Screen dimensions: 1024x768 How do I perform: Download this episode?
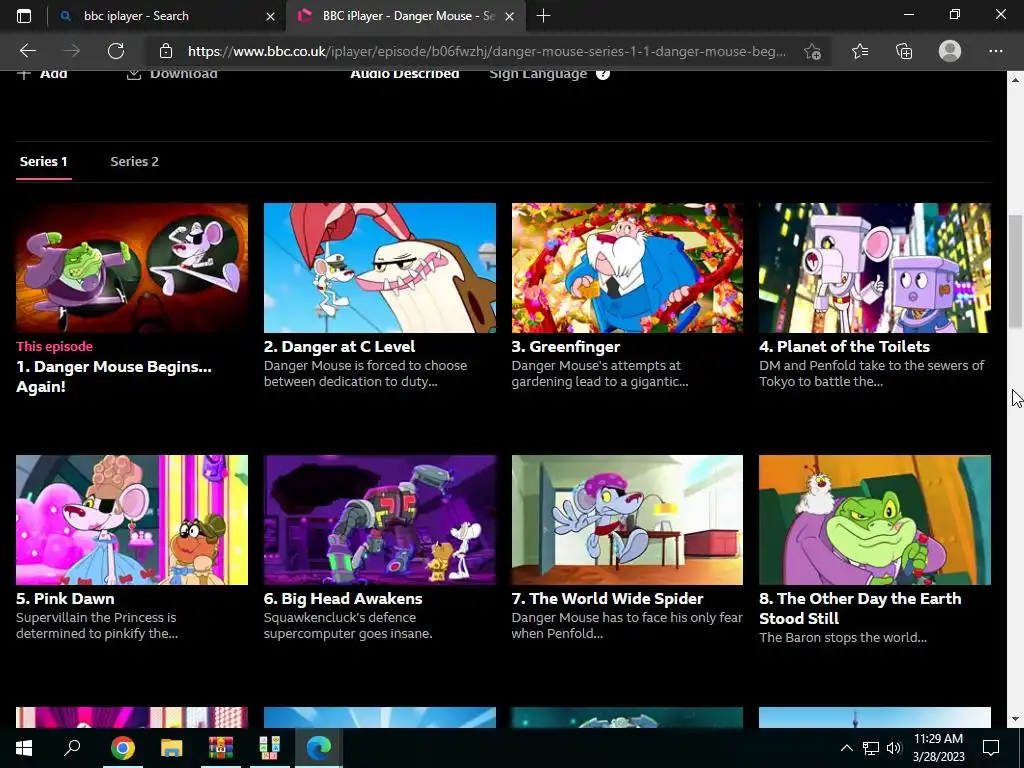pyautogui.click(x=172, y=74)
